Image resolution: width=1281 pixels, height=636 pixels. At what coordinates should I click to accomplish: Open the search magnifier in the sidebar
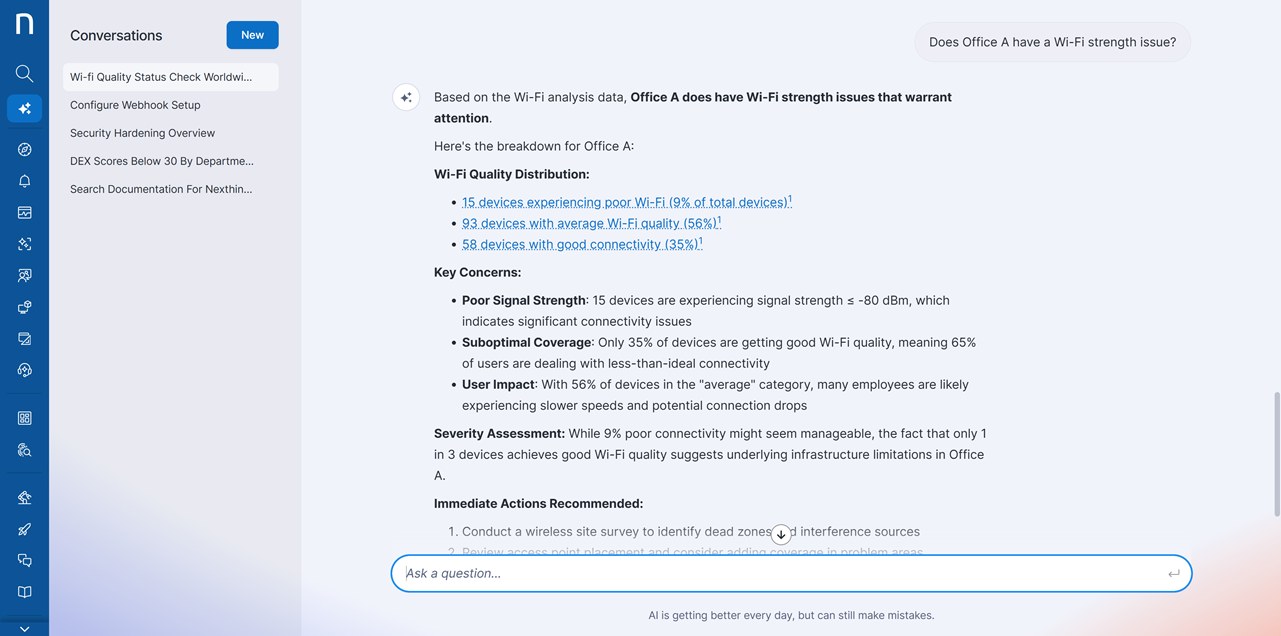24,73
